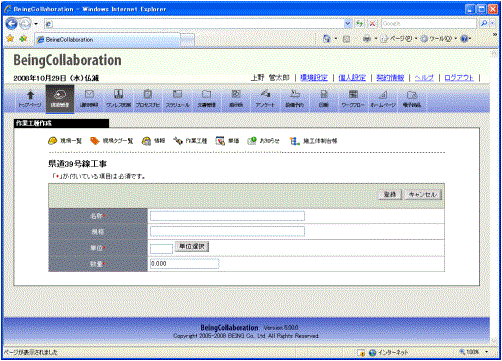Click the IE Print icon
502x361 pixels.
pyautogui.click(x=367, y=39)
